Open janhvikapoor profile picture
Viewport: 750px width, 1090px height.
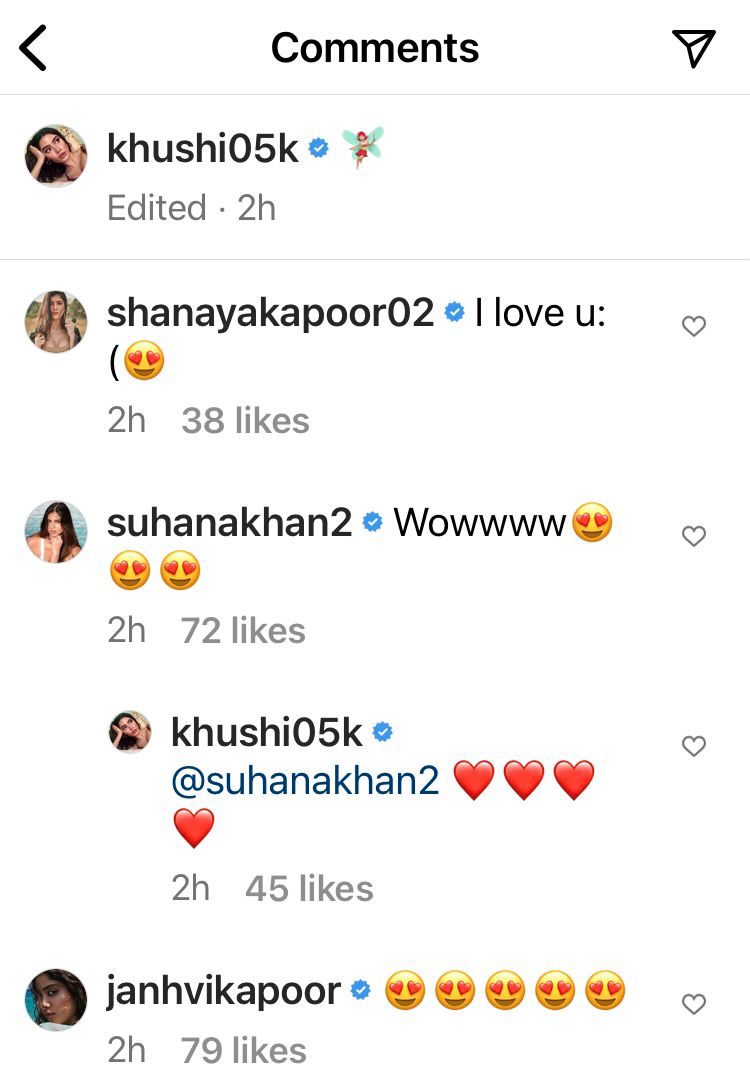tap(56, 1000)
